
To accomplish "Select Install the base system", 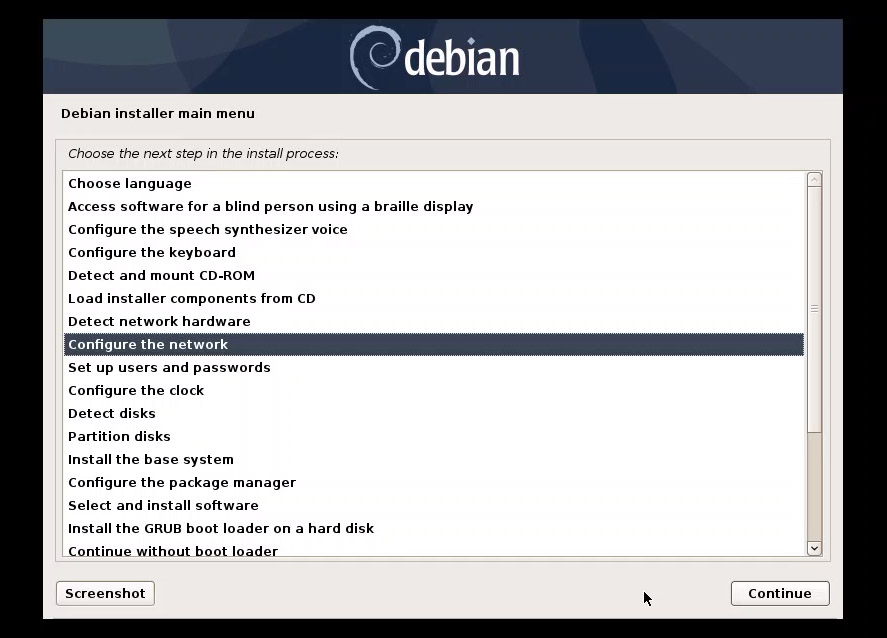I will 150,459.
